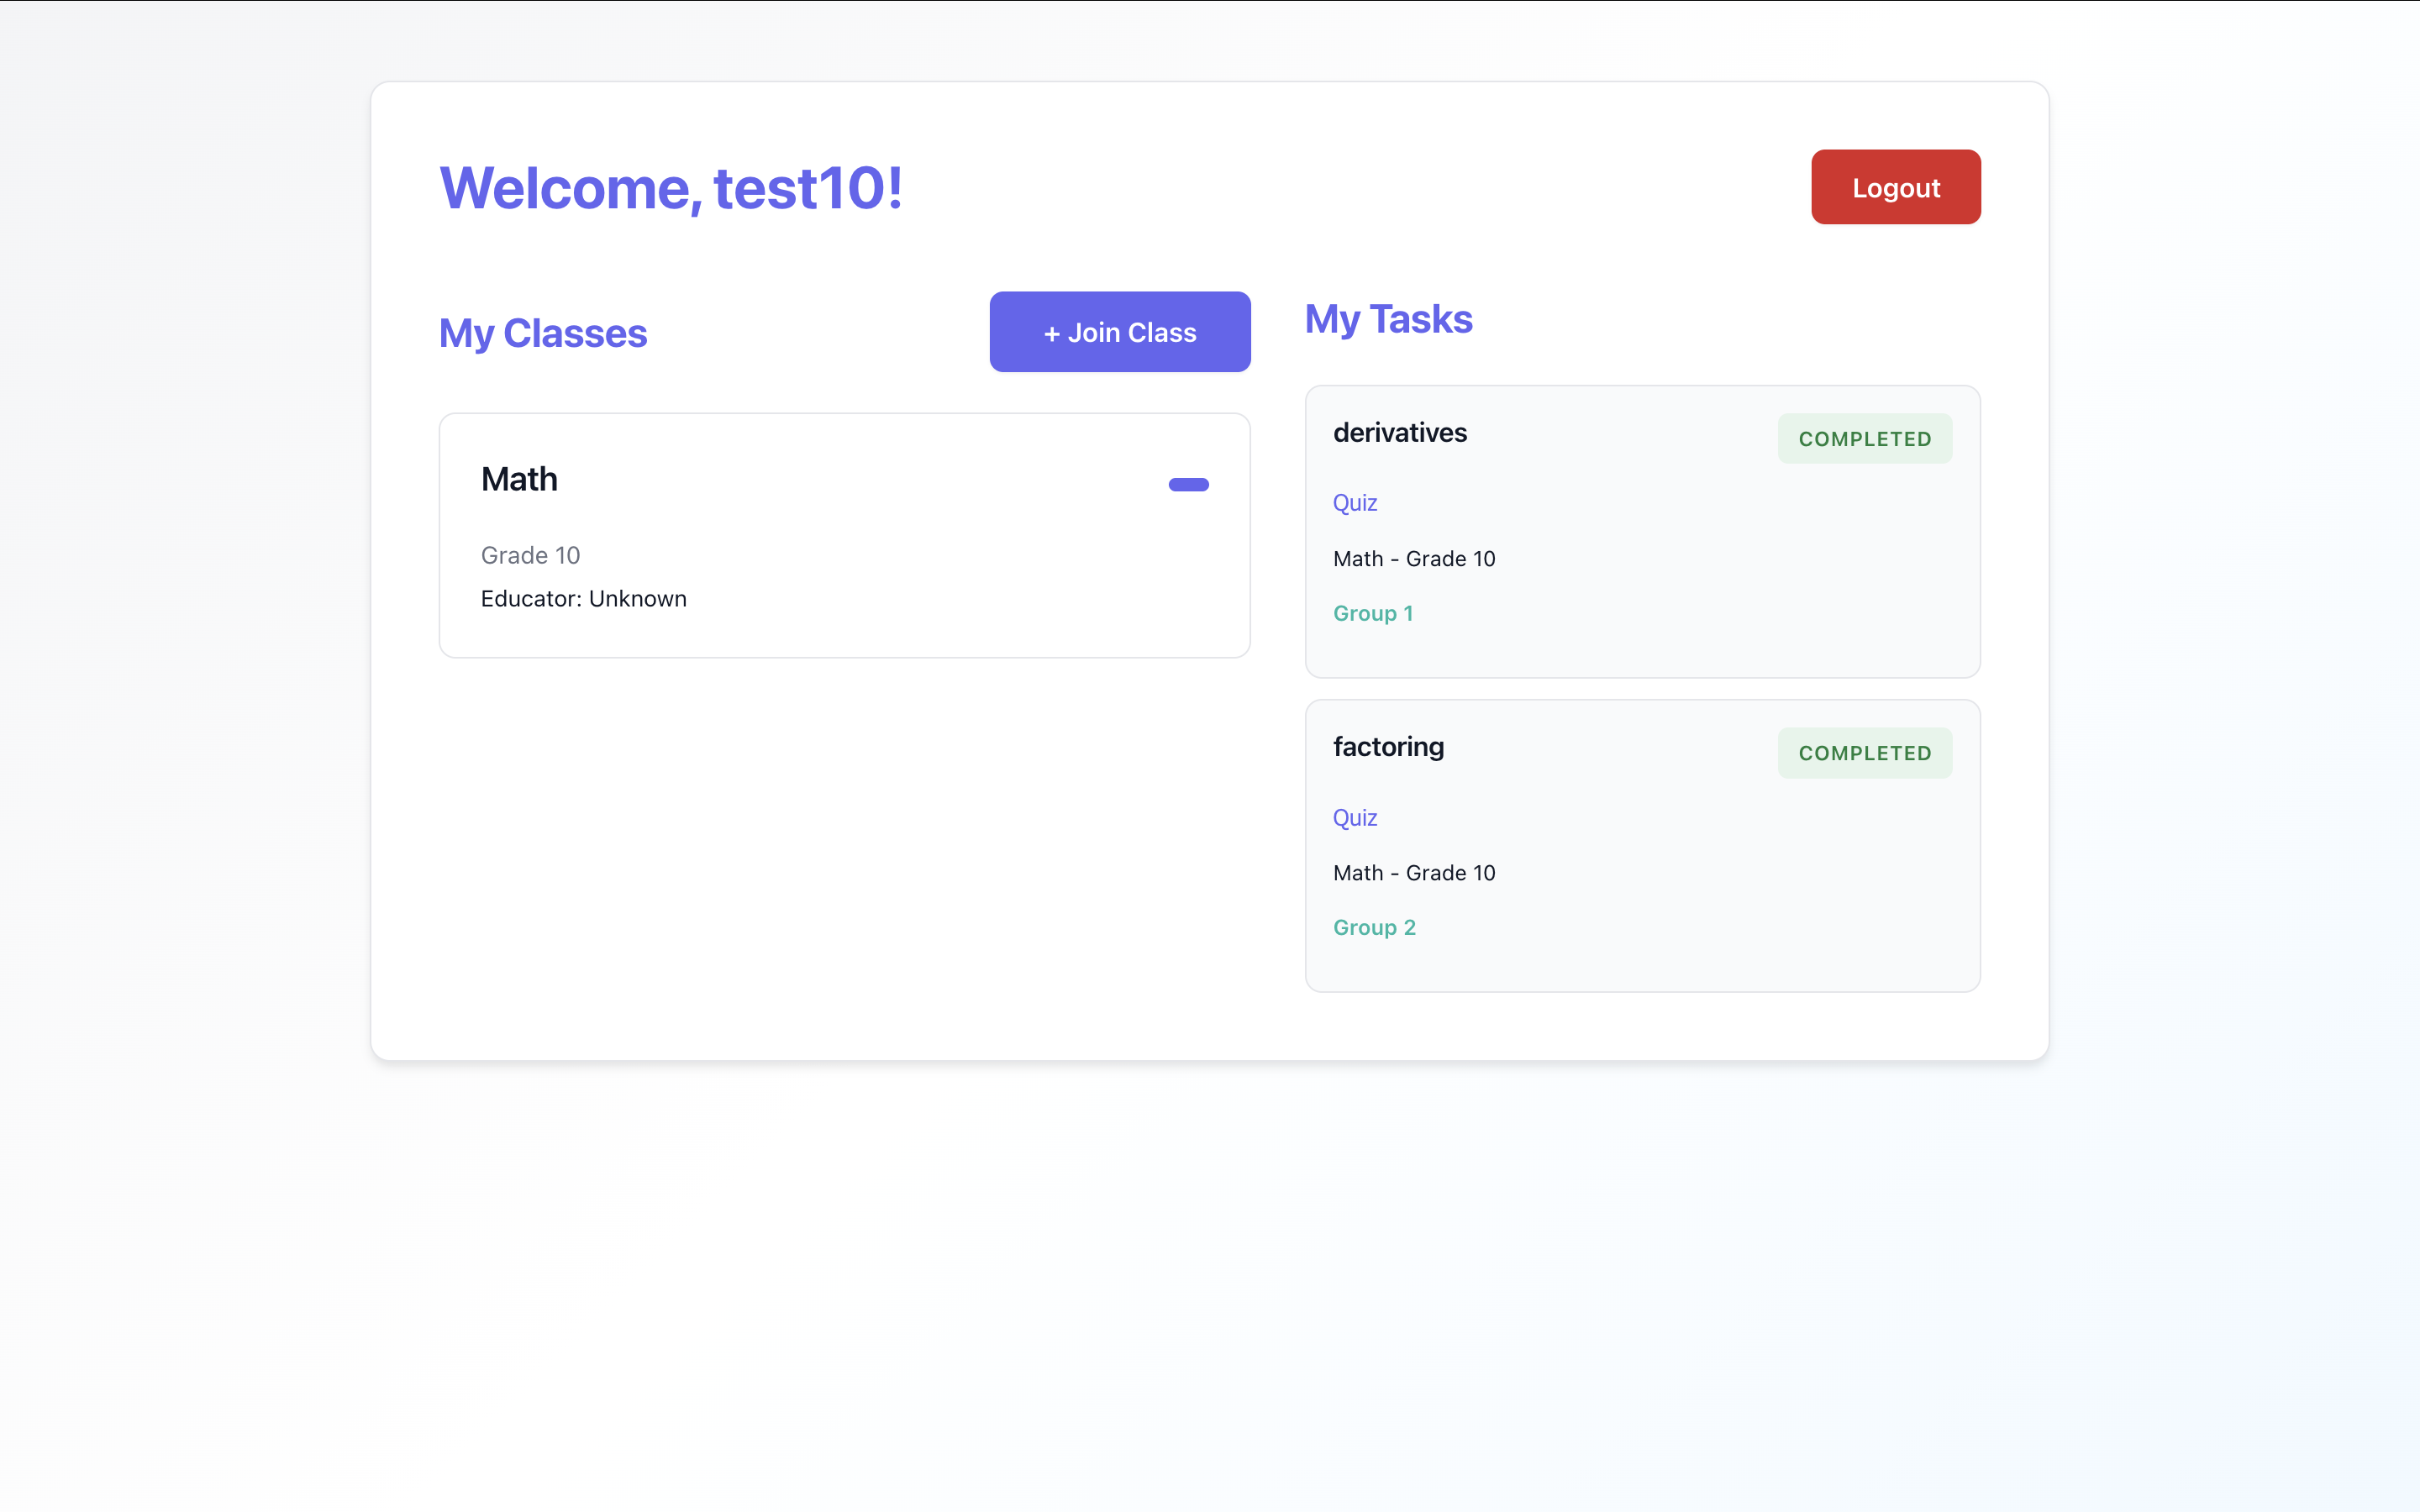The height and width of the screenshot is (1512, 2420).
Task: Click the Welcome, test10! heading
Action: click(671, 187)
